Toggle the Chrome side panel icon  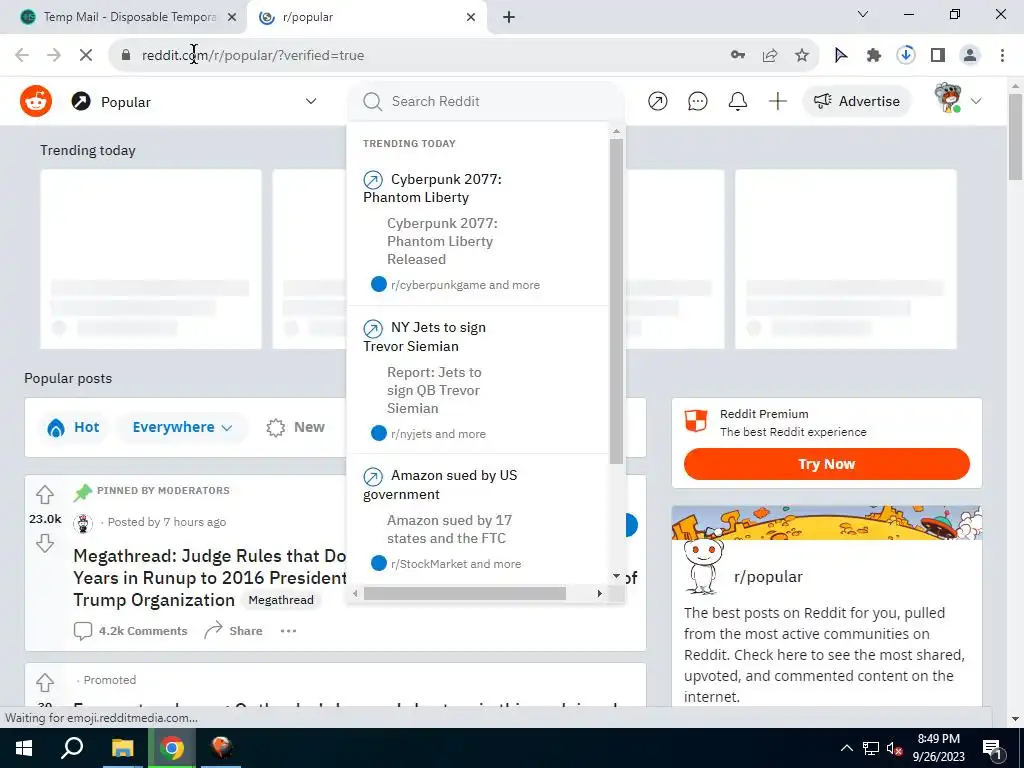point(938,55)
